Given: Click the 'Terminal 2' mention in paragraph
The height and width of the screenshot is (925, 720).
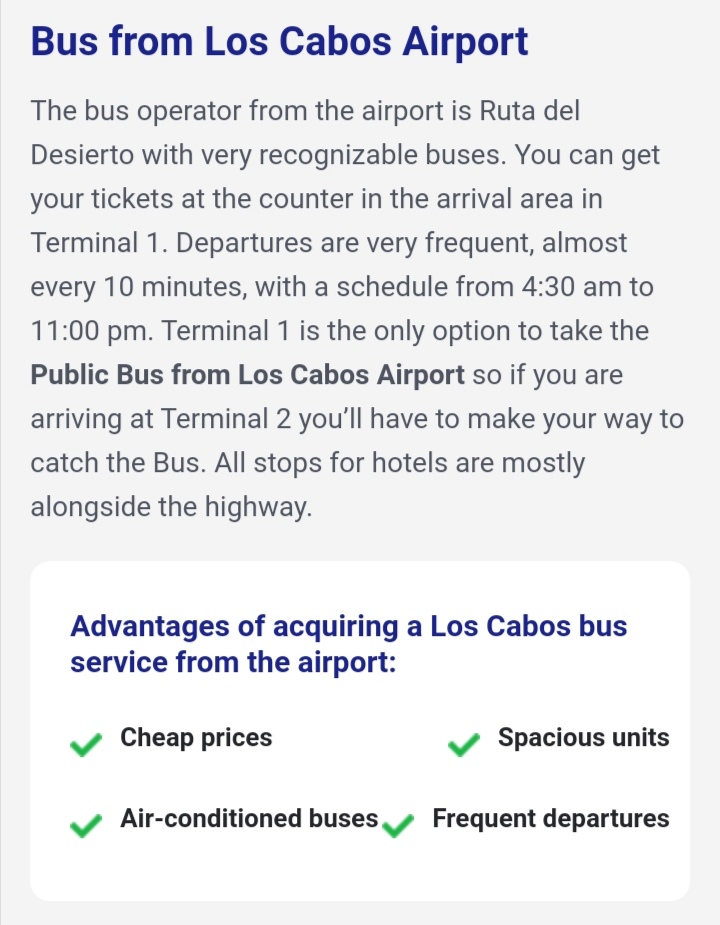Looking at the screenshot, I should [225, 419].
